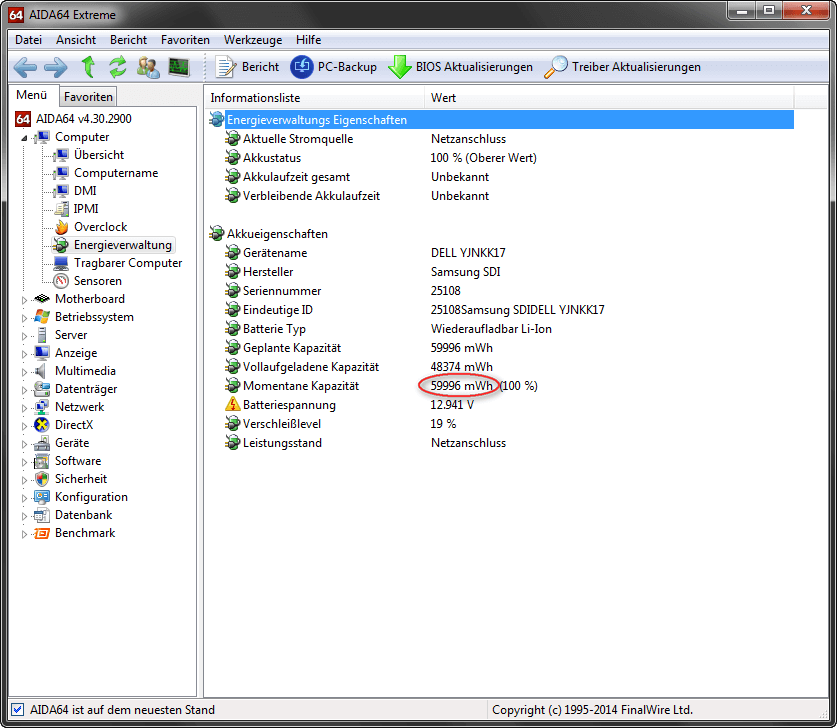Click the Wert column header
This screenshot has width=837, height=728.
tap(609, 98)
